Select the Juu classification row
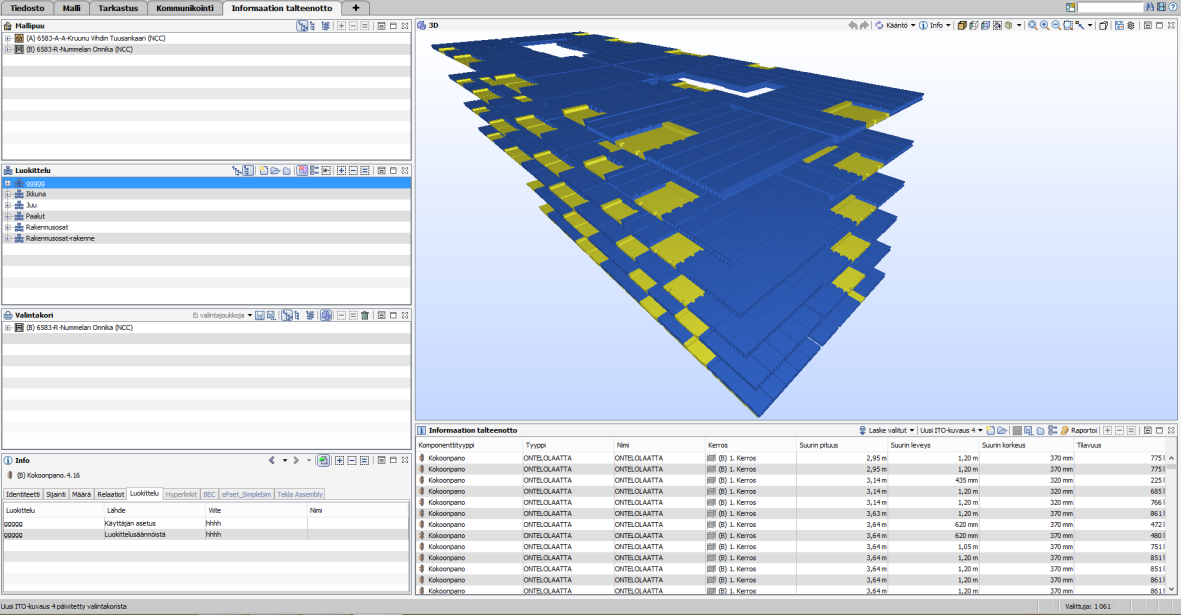This screenshot has width=1181, height=615. [206, 205]
